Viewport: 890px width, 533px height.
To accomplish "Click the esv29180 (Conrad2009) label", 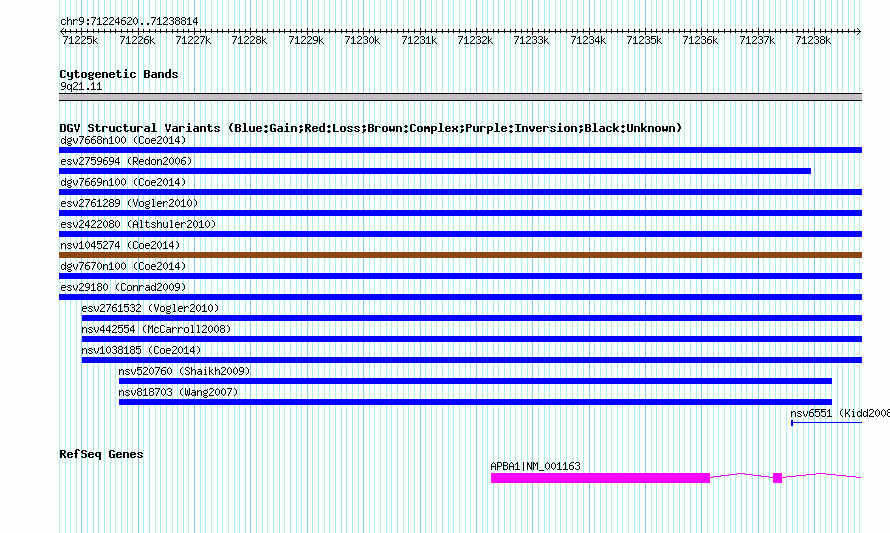I will [123, 287].
